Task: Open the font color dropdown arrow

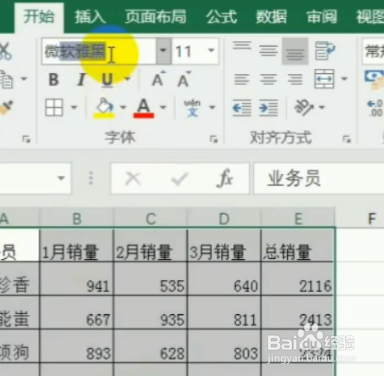Action: click(x=163, y=107)
